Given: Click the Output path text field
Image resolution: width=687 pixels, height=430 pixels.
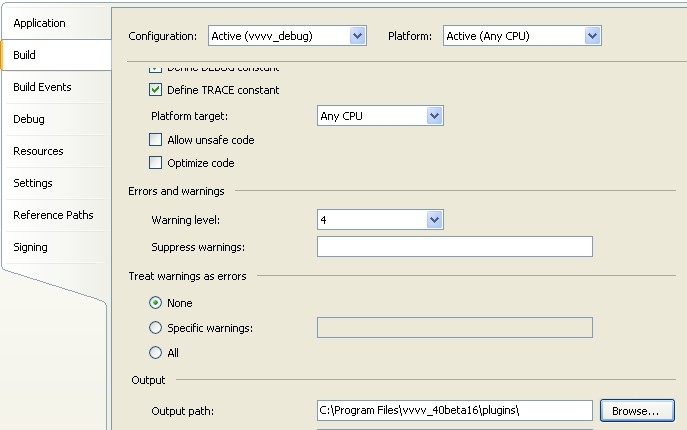Looking at the screenshot, I should tap(455, 411).
